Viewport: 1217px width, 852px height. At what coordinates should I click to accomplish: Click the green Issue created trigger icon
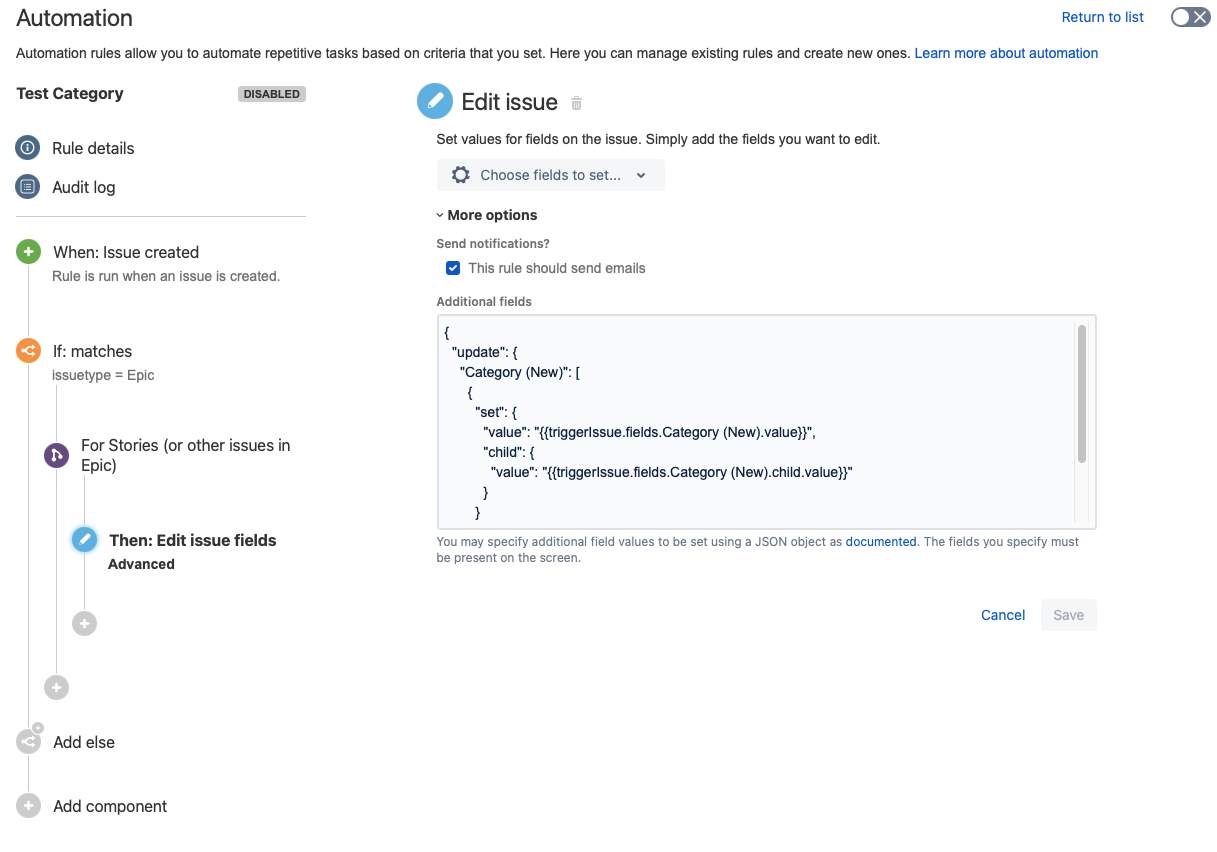28,252
